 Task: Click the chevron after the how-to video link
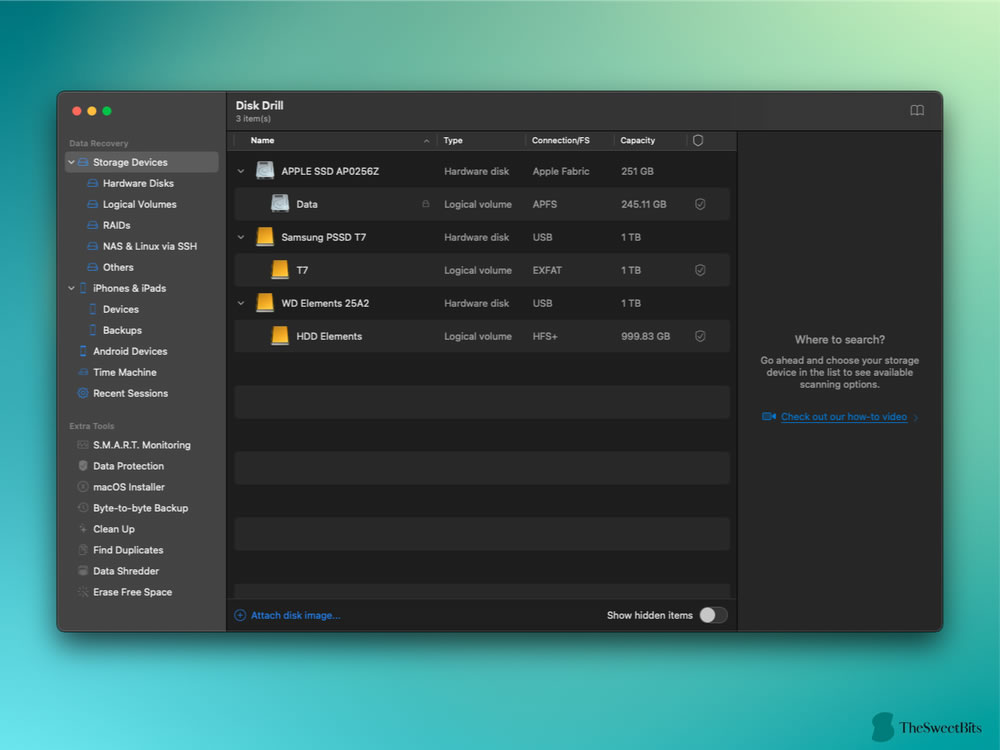[916, 418]
